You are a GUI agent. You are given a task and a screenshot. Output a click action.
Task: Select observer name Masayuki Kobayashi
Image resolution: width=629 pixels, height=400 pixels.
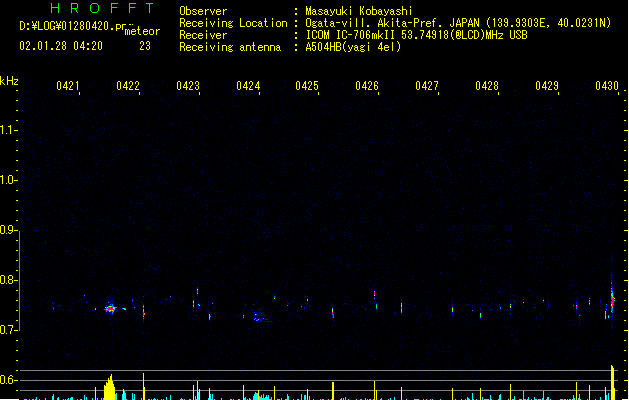click(359, 11)
